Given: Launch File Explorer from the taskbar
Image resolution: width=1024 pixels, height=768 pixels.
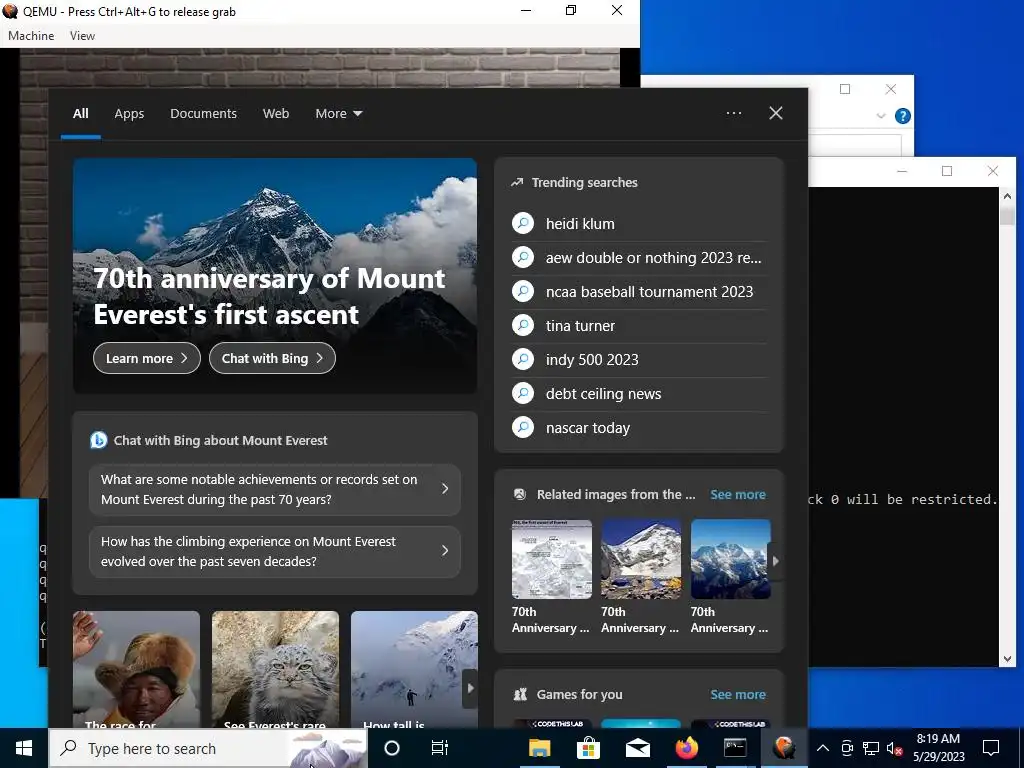Looking at the screenshot, I should pos(539,748).
